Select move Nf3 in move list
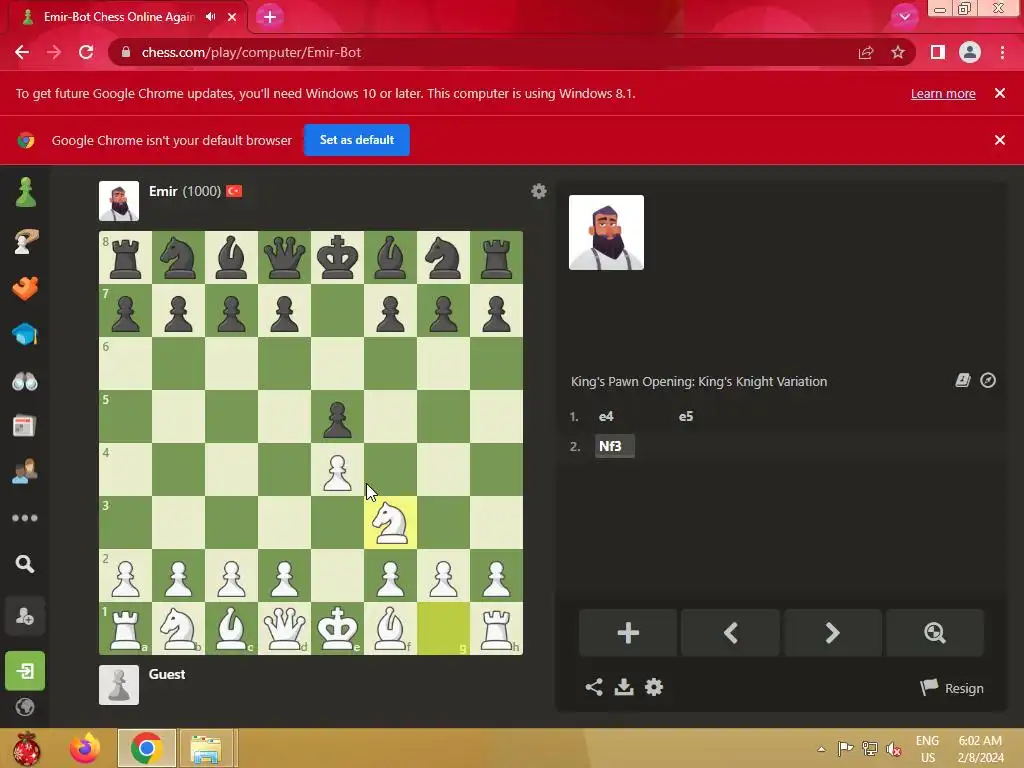This screenshot has width=1024, height=768. [x=615, y=446]
